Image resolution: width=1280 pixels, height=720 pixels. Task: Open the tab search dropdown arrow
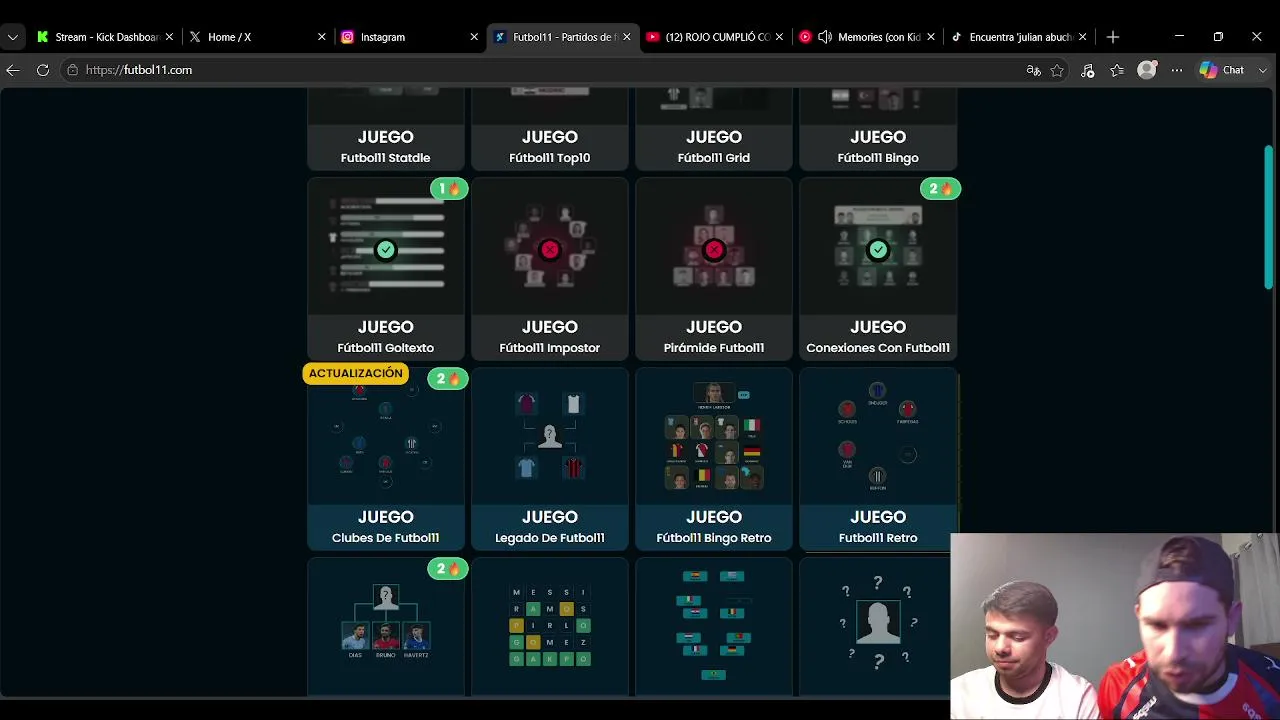pyautogui.click(x=12, y=37)
